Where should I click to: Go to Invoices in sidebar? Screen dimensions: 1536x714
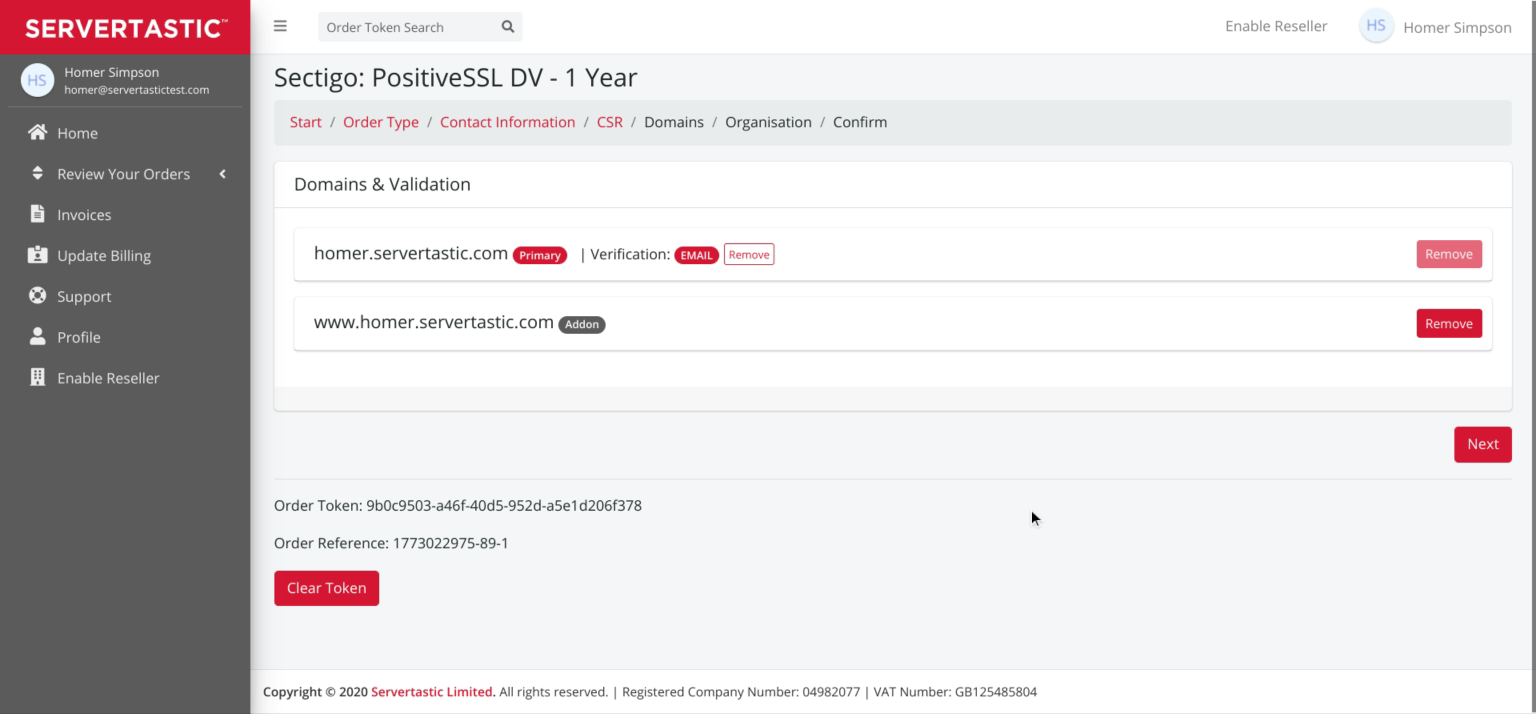click(125, 215)
